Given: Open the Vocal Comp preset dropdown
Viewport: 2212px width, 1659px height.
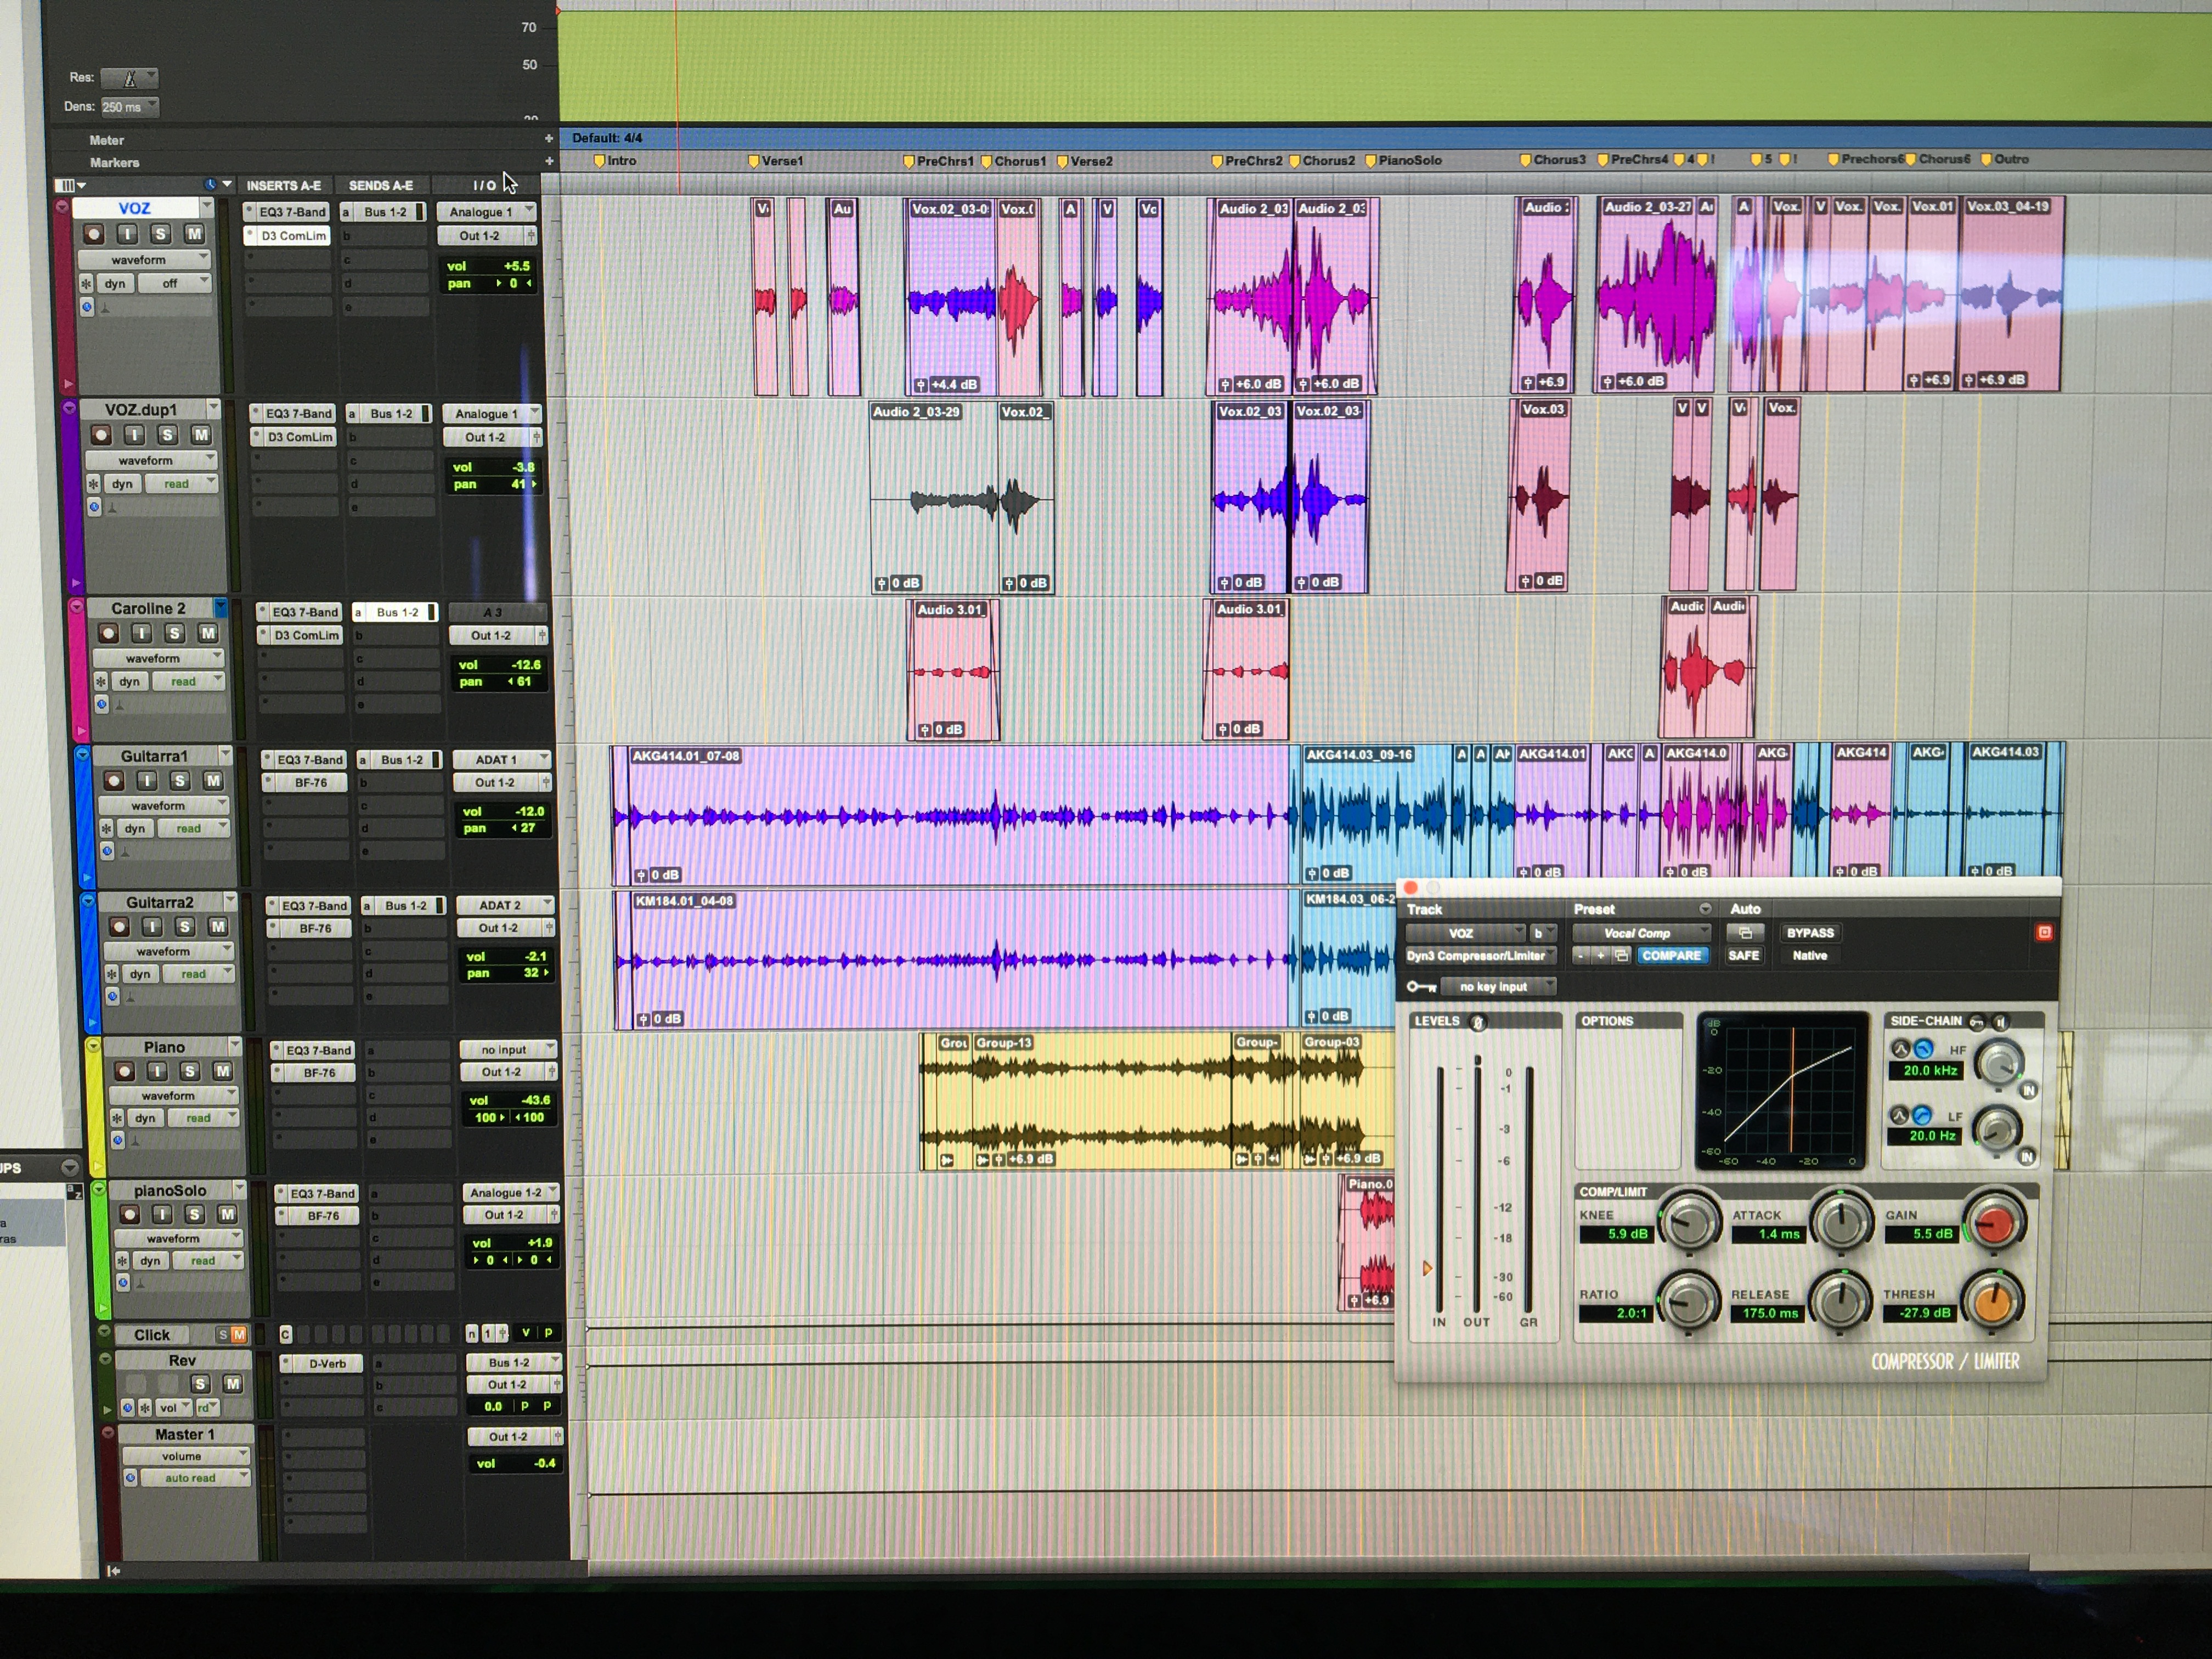Looking at the screenshot, I should [x=1638, y=933].
